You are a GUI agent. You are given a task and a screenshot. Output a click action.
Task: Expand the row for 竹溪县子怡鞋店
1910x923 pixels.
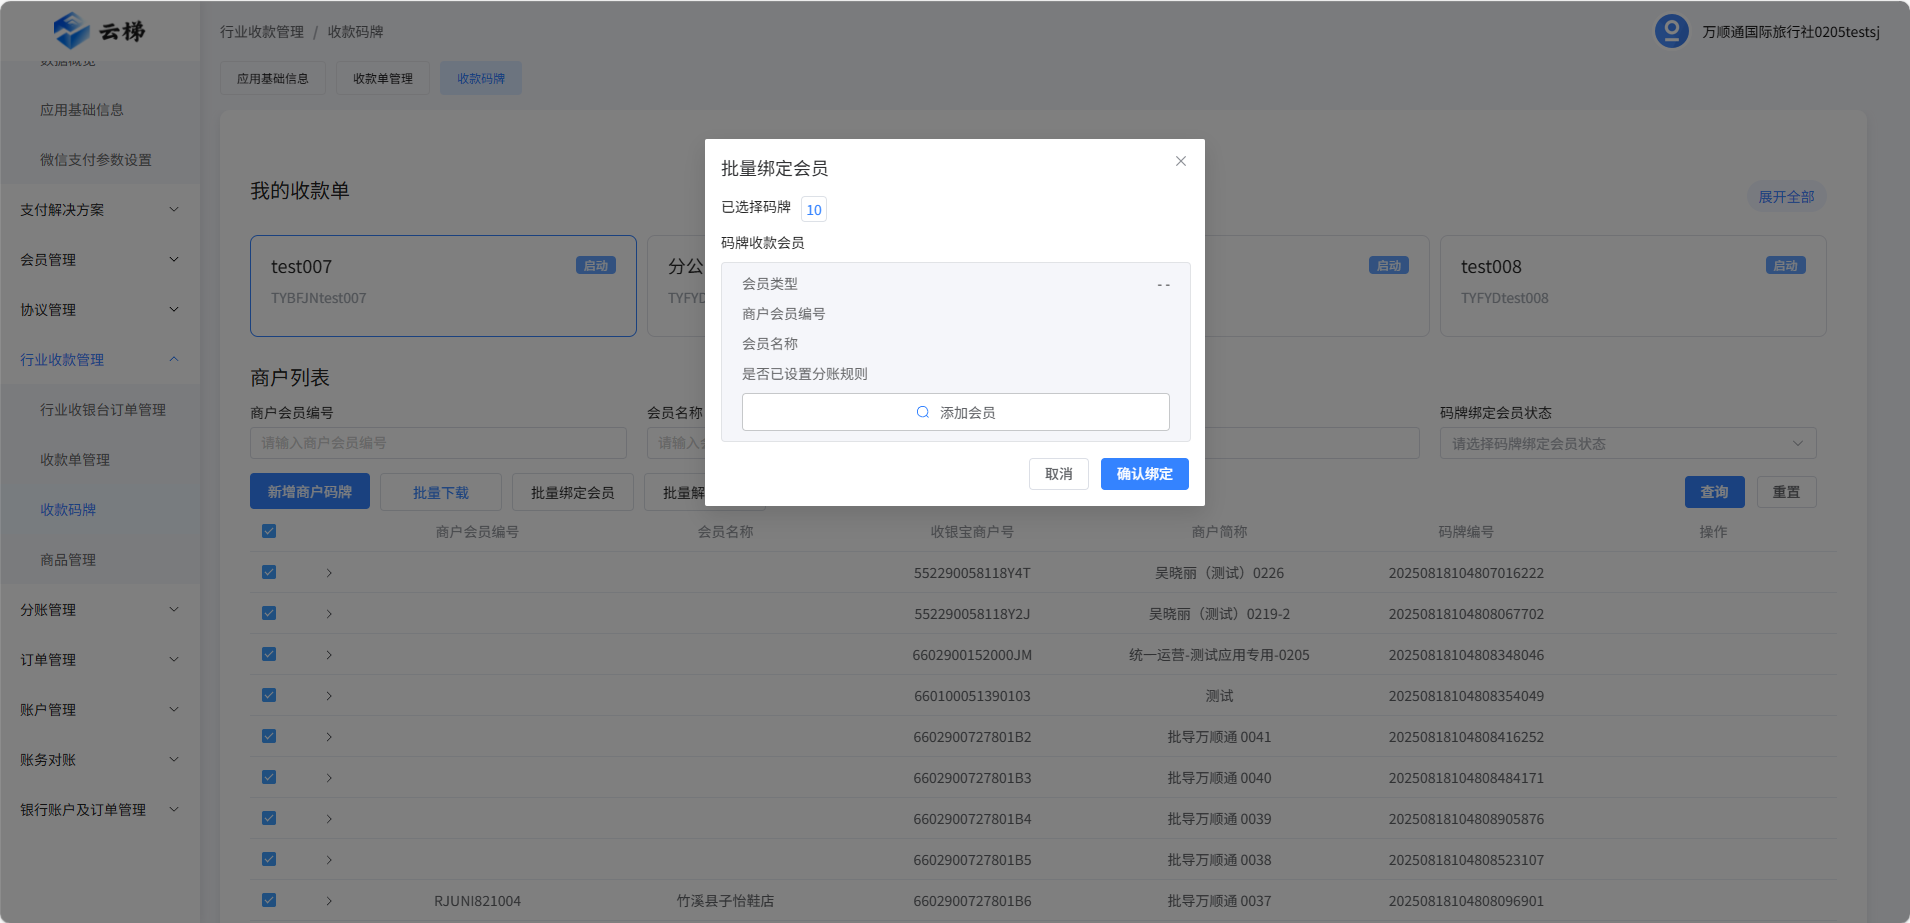tap(329, 901)
